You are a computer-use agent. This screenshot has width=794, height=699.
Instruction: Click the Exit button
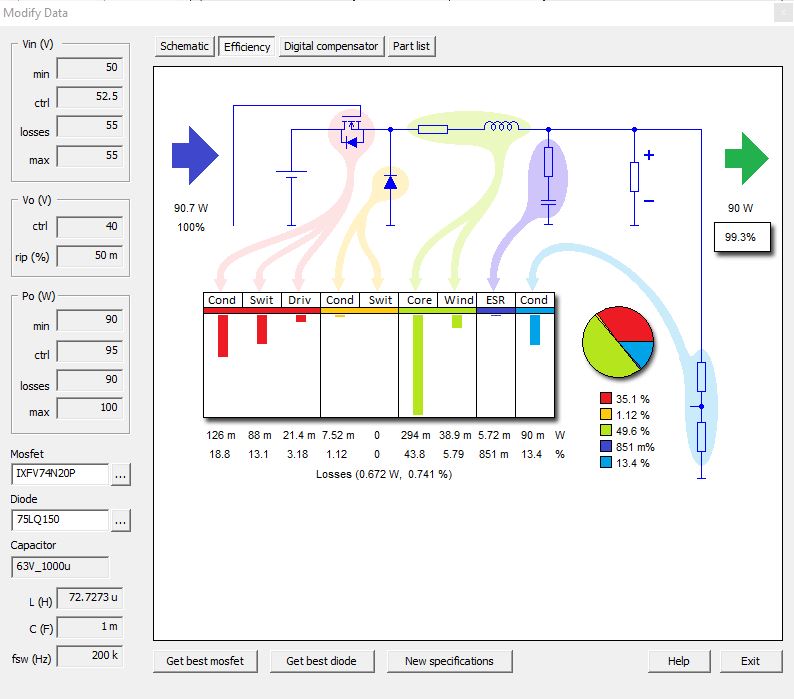pyautogui.click(x=750, y=661)
